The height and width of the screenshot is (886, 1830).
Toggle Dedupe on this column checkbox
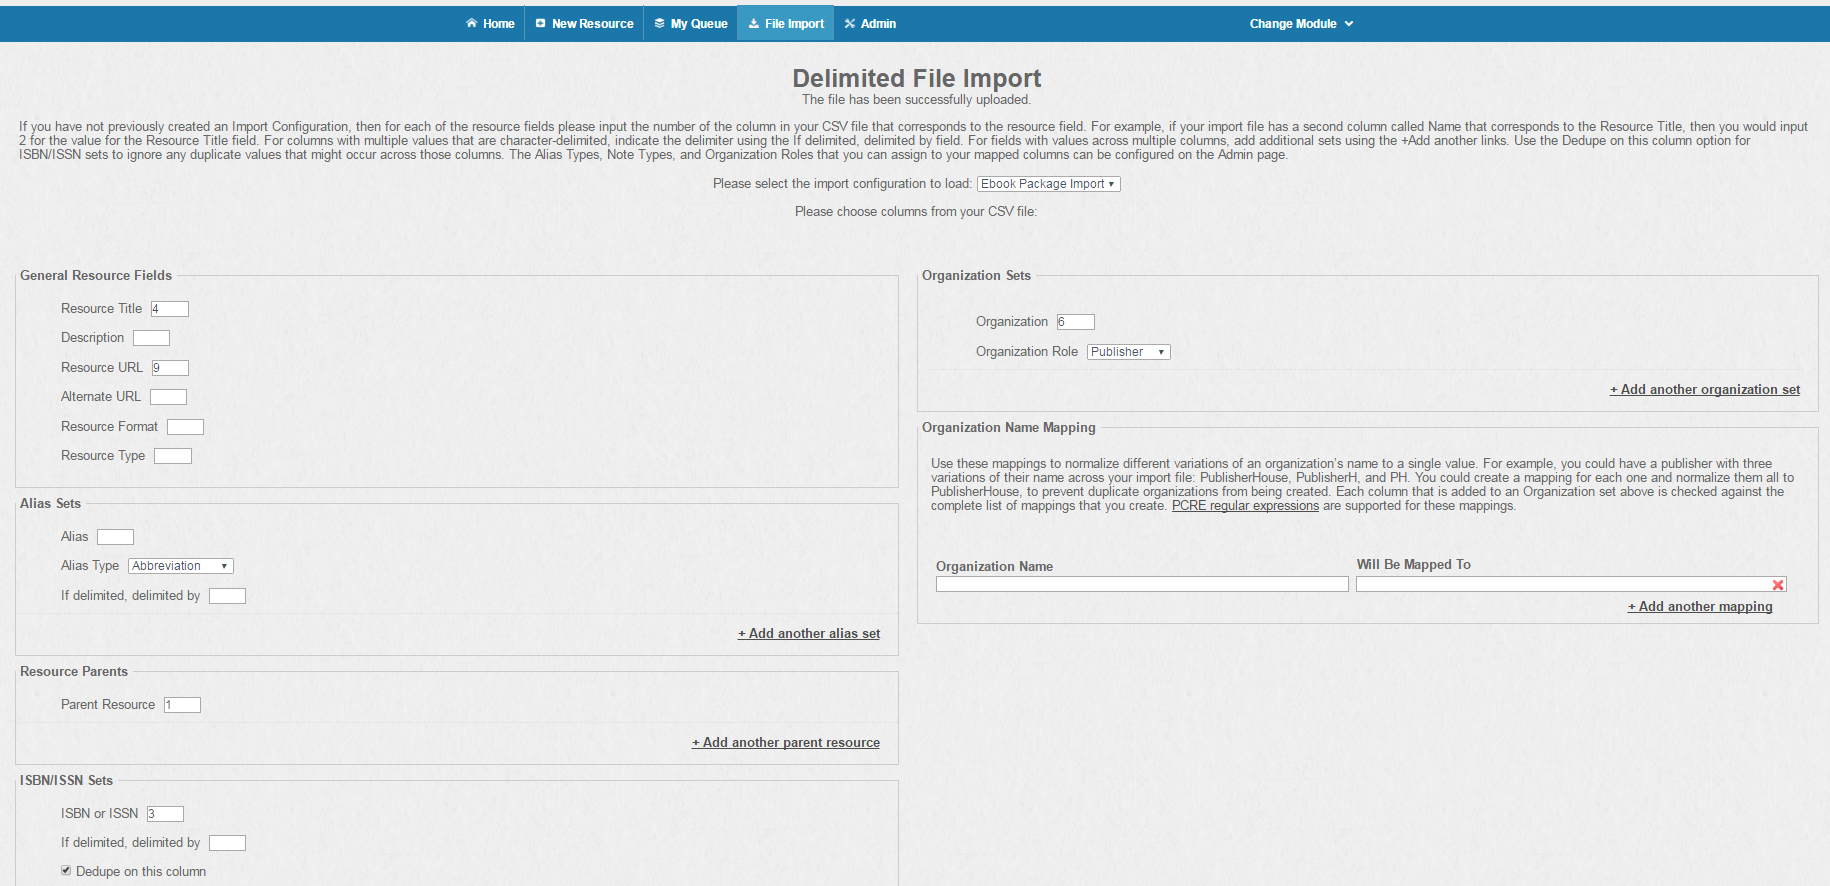[66, 870]
